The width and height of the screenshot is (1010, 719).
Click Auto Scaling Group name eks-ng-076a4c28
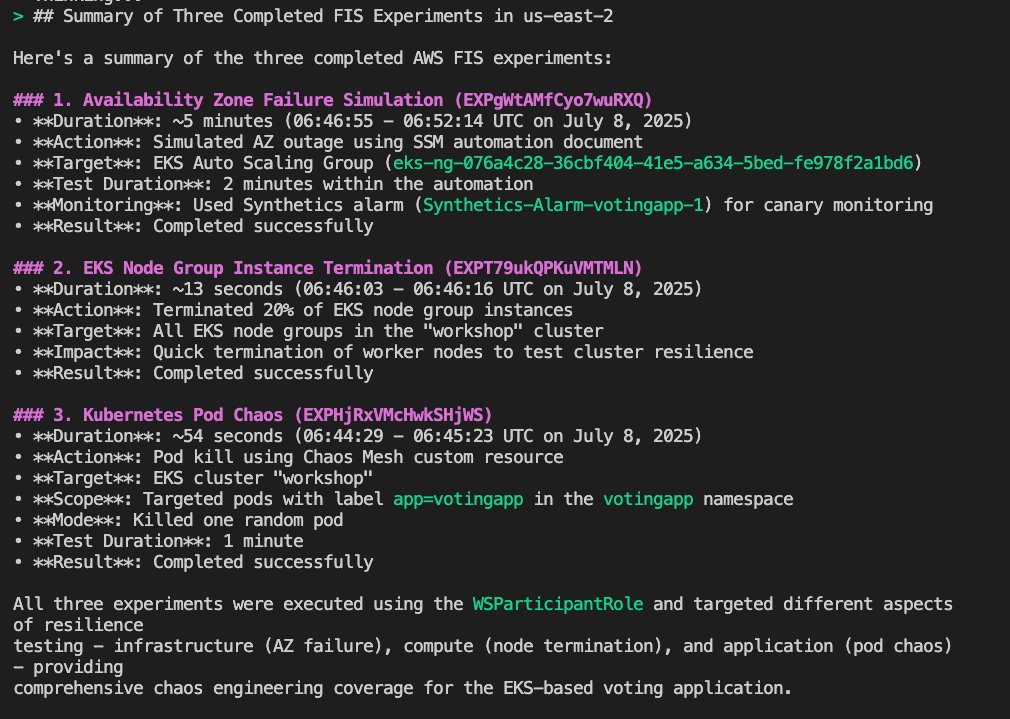(653, 163)
